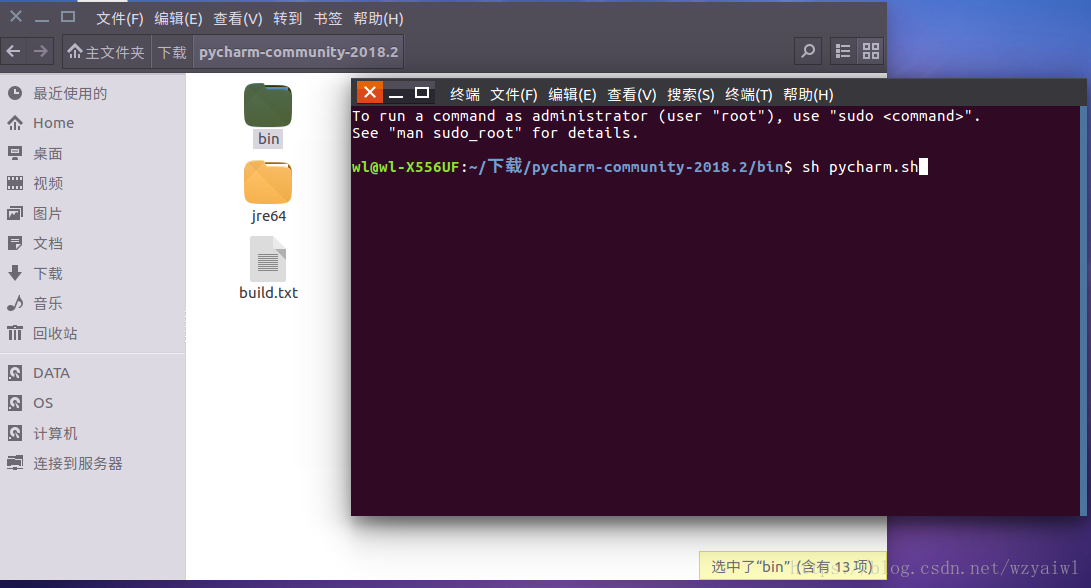Select the build.txt file icon
Image resolution: width=1091 pixels, height=588 pixels.
pos(268,259)
